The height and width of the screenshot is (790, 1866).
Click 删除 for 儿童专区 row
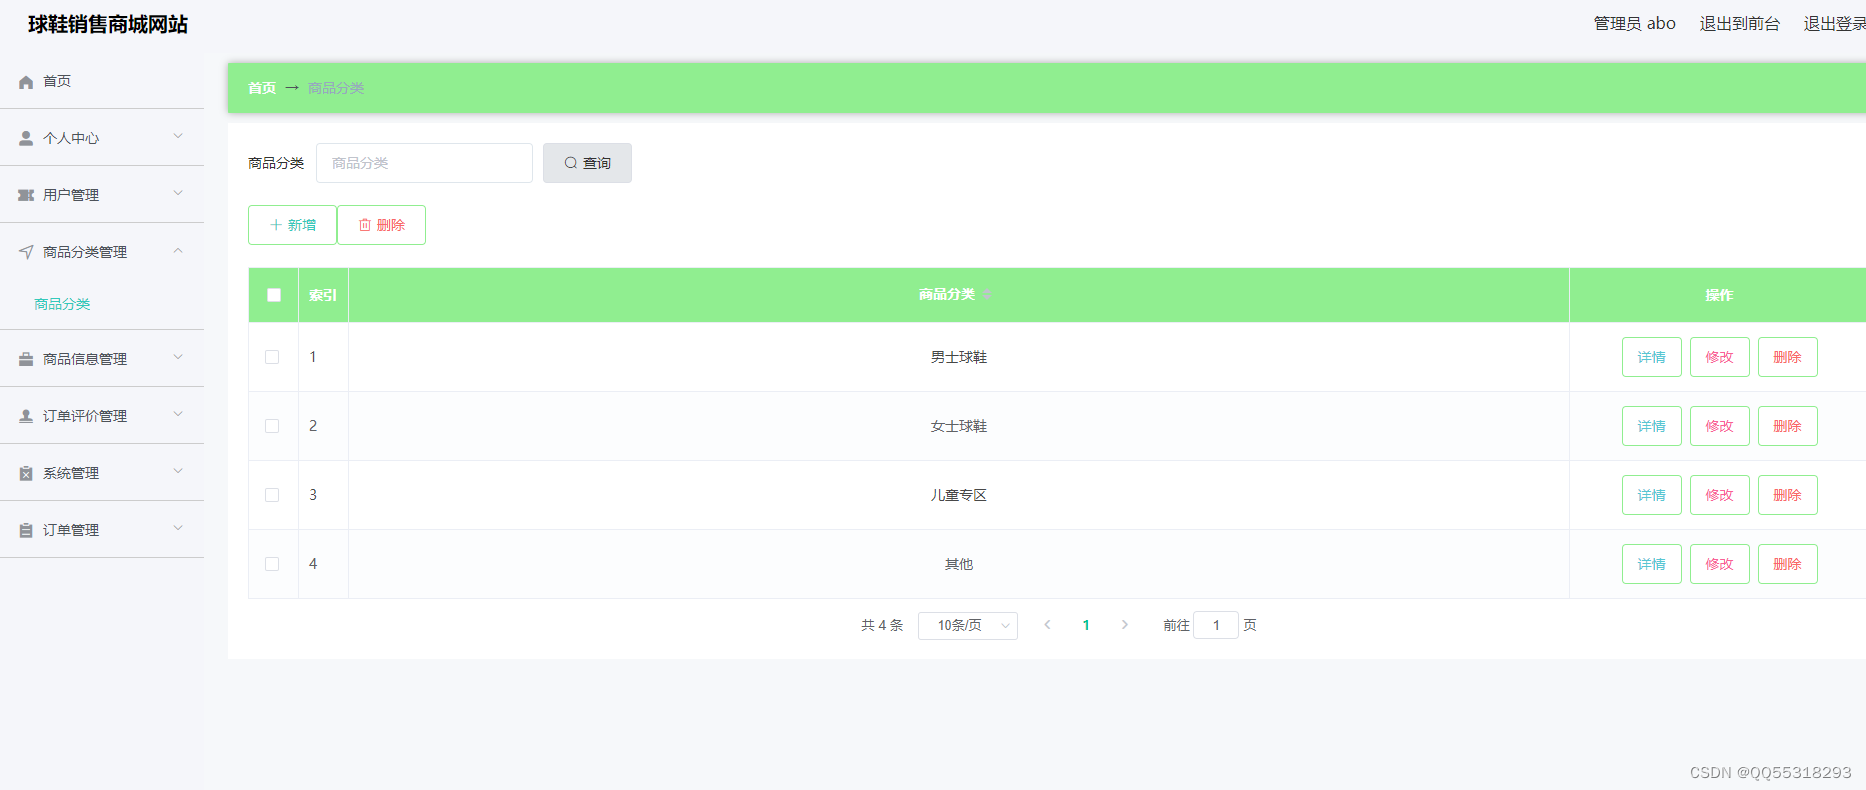[x=1788, y=495]
